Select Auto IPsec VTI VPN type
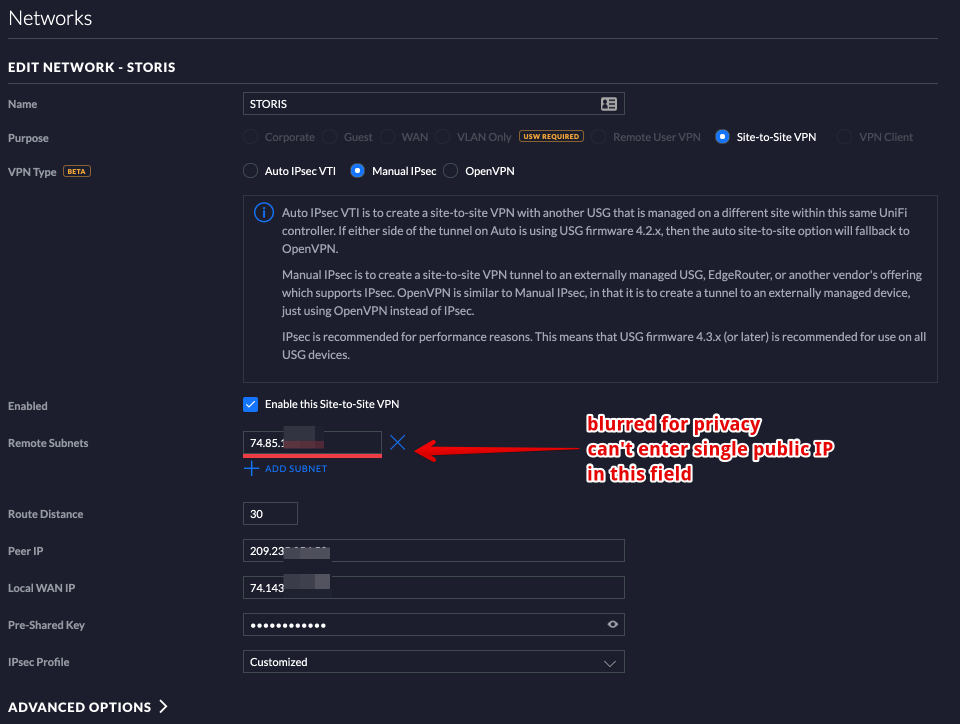The height and width of the screenshot is (724, 960). coord(251,171)
